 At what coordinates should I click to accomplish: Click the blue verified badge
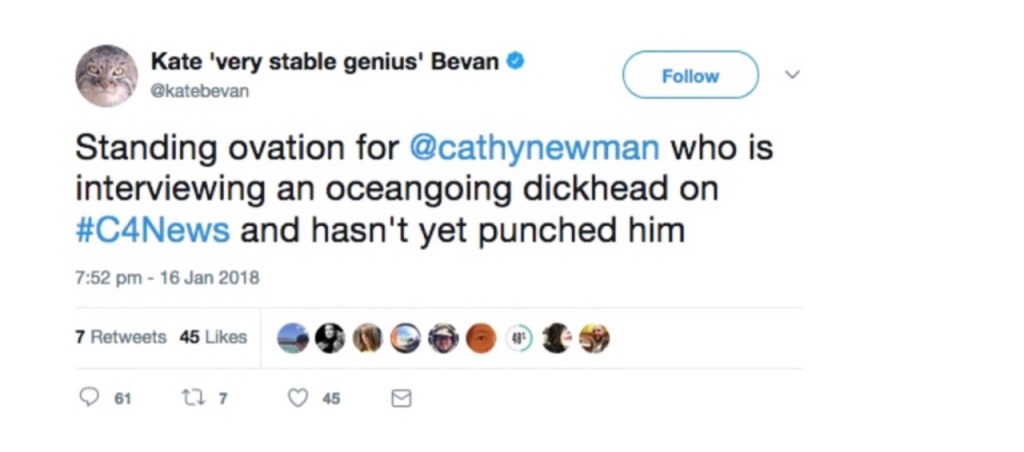click(516, 61)
